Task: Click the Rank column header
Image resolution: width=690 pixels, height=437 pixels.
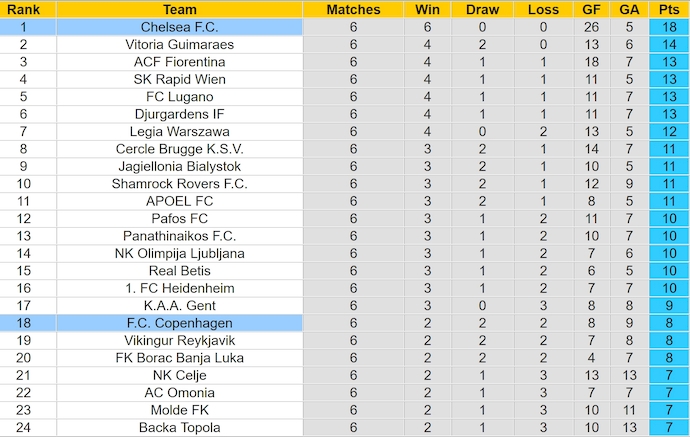Action: tap(23, 9)
